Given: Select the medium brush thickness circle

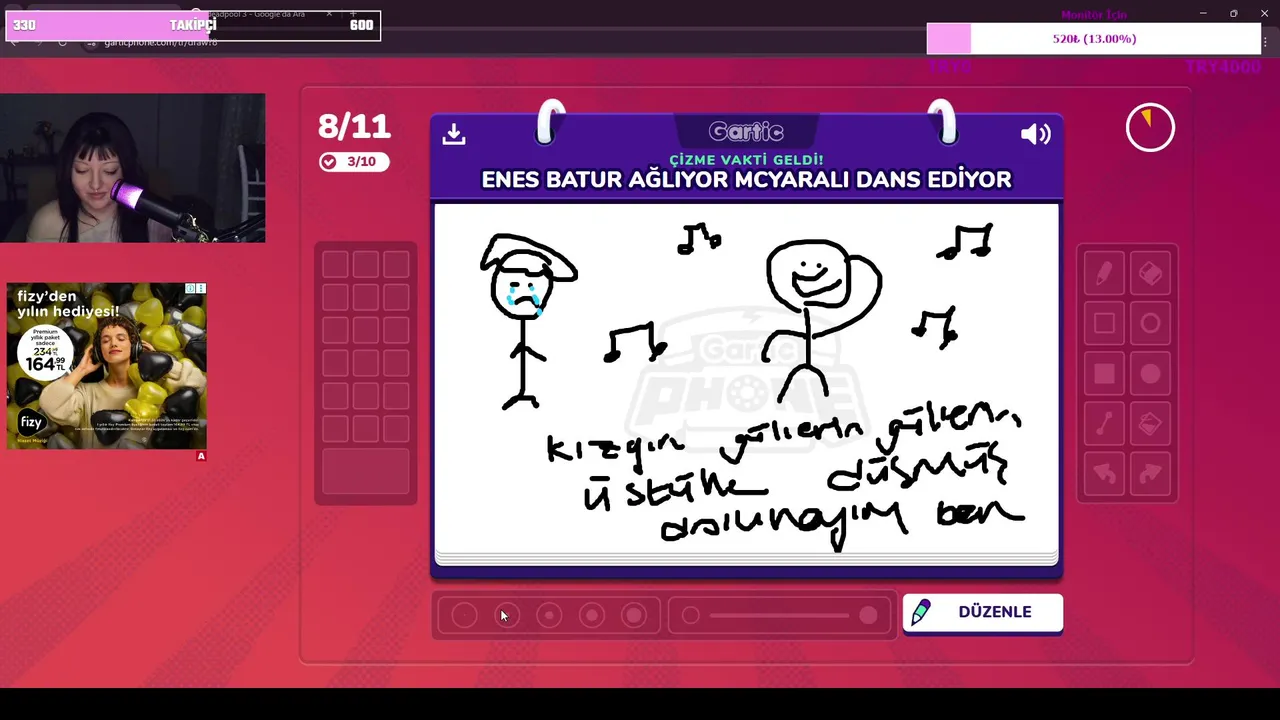Looking at the screenshot, I should (549, 616).
